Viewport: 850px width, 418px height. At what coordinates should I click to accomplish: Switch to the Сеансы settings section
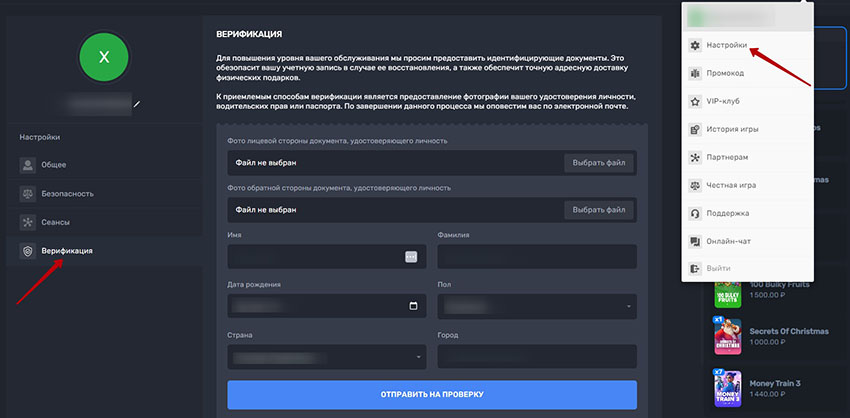104,222
